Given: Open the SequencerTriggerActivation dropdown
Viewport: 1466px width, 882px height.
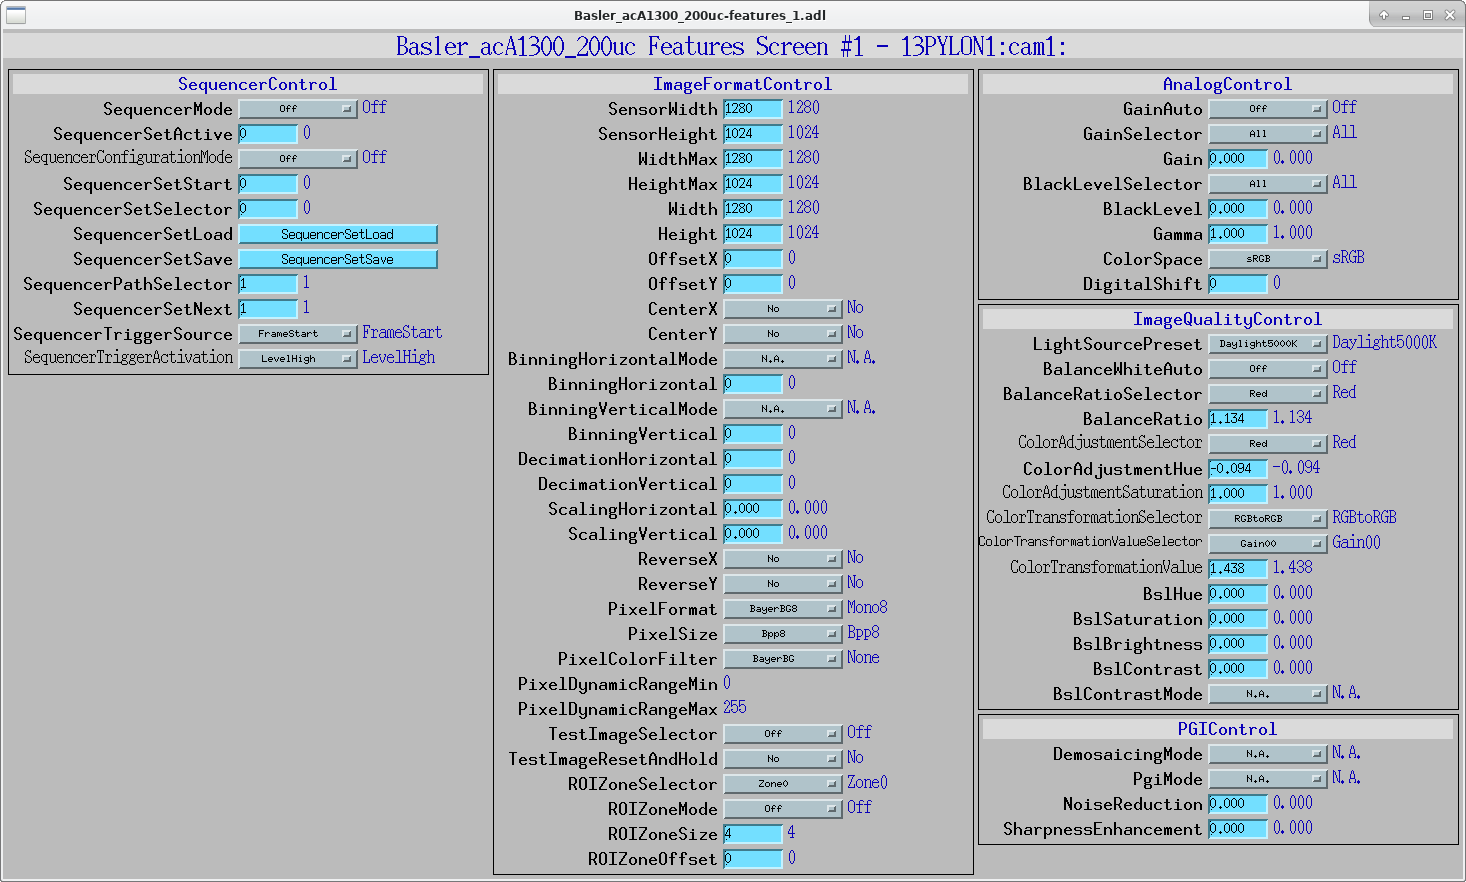Looking at the screenshot, I should (298, 358).
